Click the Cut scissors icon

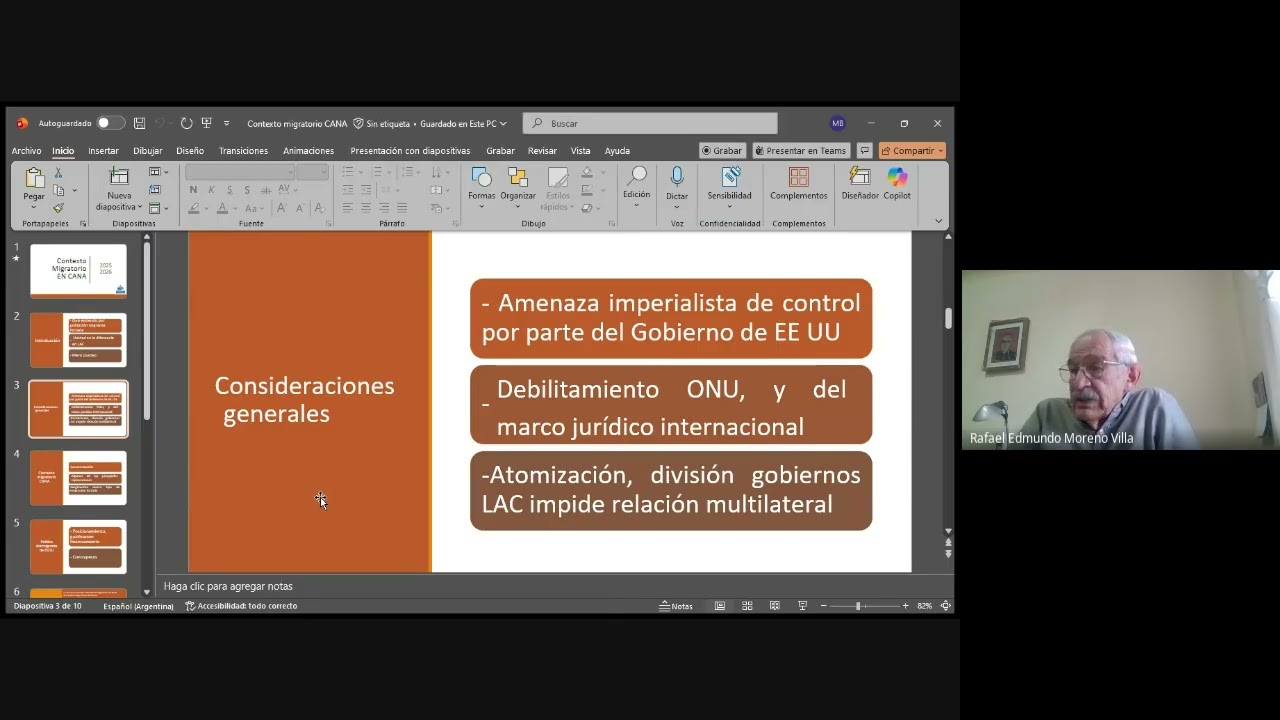coord(58,173)
